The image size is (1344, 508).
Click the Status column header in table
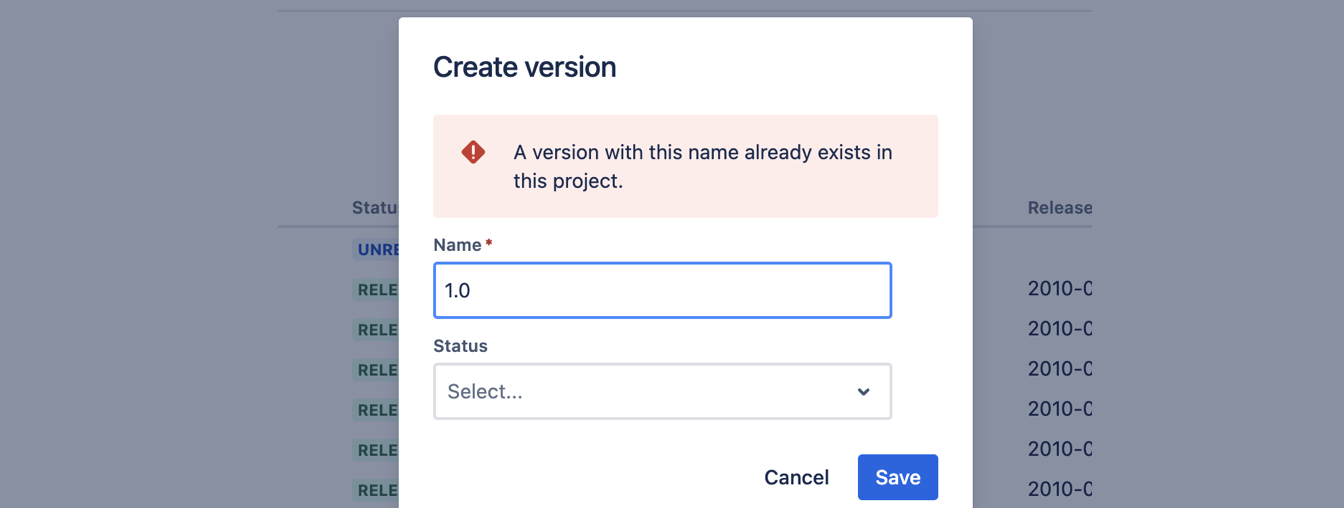[x=375, y=208]
